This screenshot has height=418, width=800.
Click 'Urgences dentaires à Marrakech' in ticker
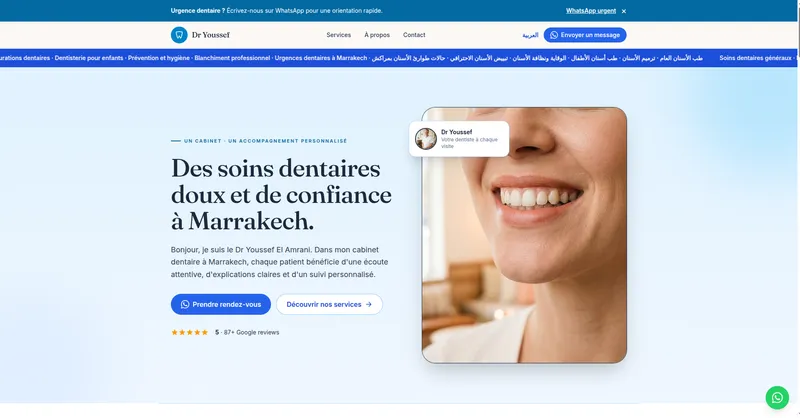(x=321, y=58)
